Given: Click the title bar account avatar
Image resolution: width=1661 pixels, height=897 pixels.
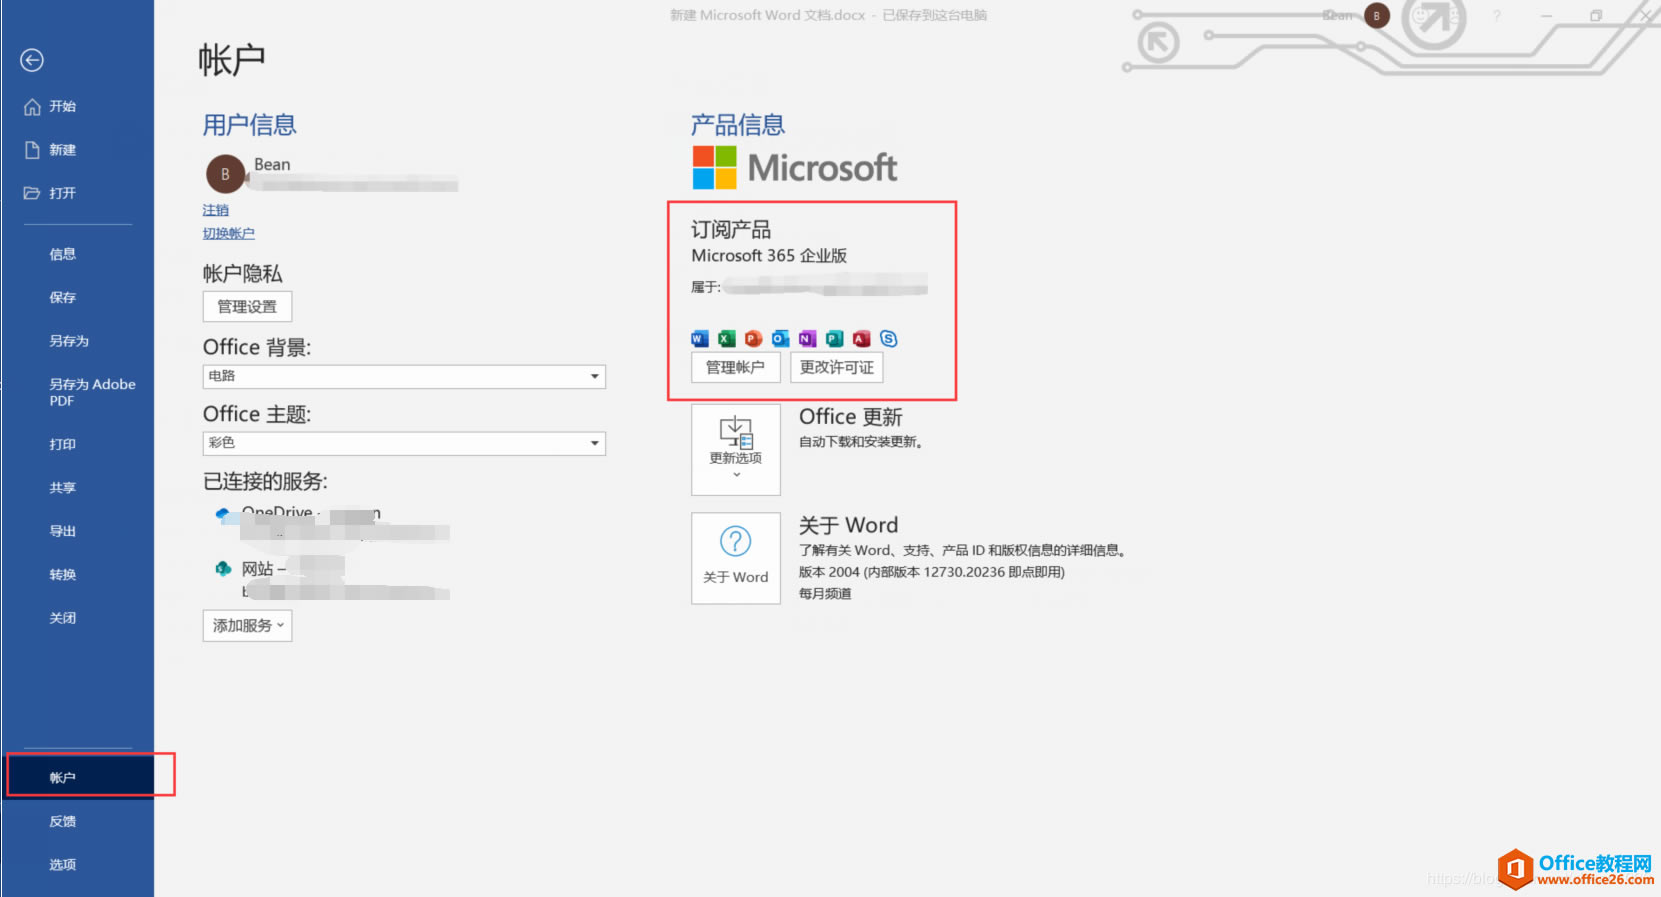Looking at the screenshot, I should [x=1377, y=16].
